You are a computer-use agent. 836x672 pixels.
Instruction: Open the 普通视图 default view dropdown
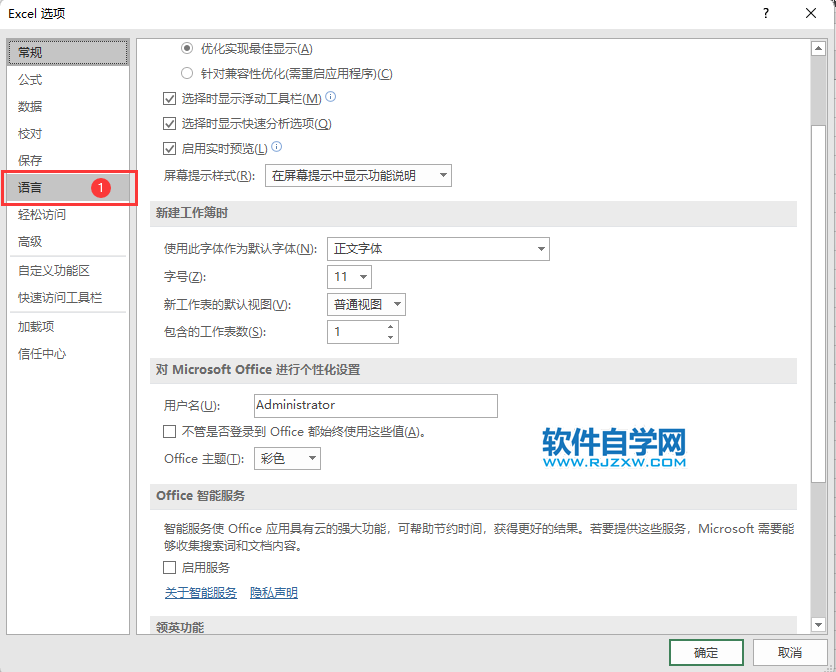point(366,305)
